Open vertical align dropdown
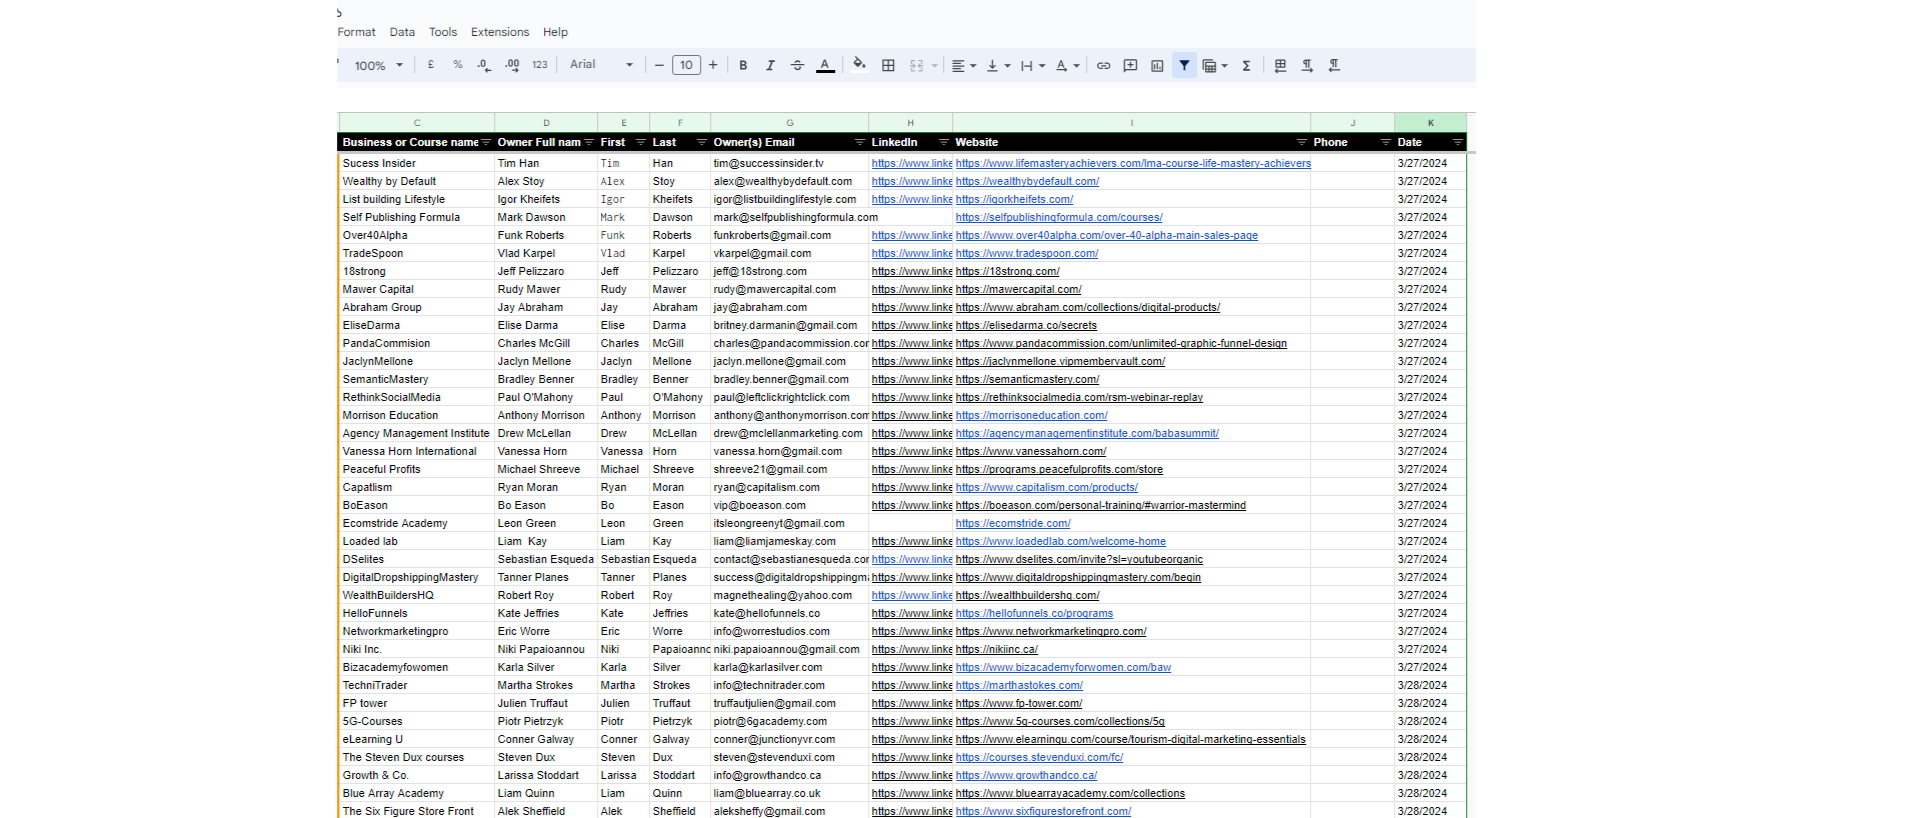The width and height of the screenshot is (1913, 818). point(998,65)
